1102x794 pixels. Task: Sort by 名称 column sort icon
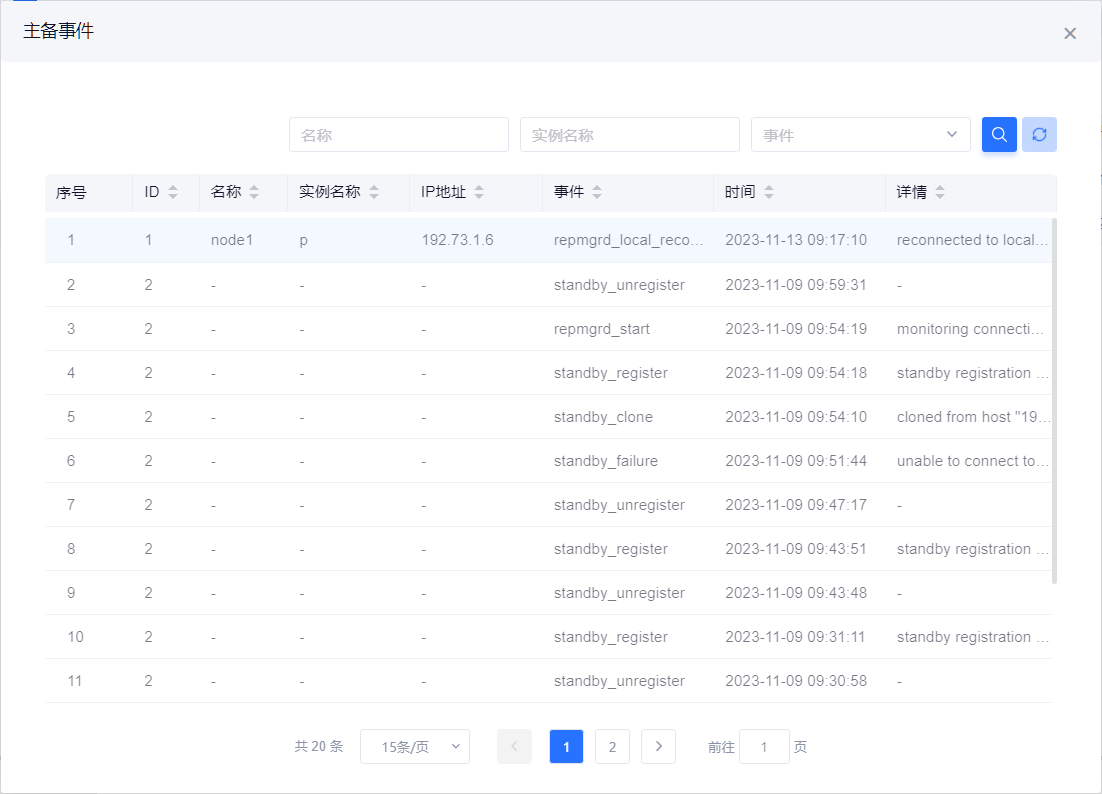point(254,192)
